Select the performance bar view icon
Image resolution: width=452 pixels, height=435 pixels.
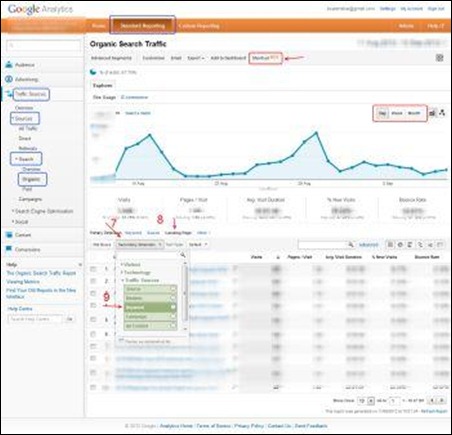click(x=410, y=245)
